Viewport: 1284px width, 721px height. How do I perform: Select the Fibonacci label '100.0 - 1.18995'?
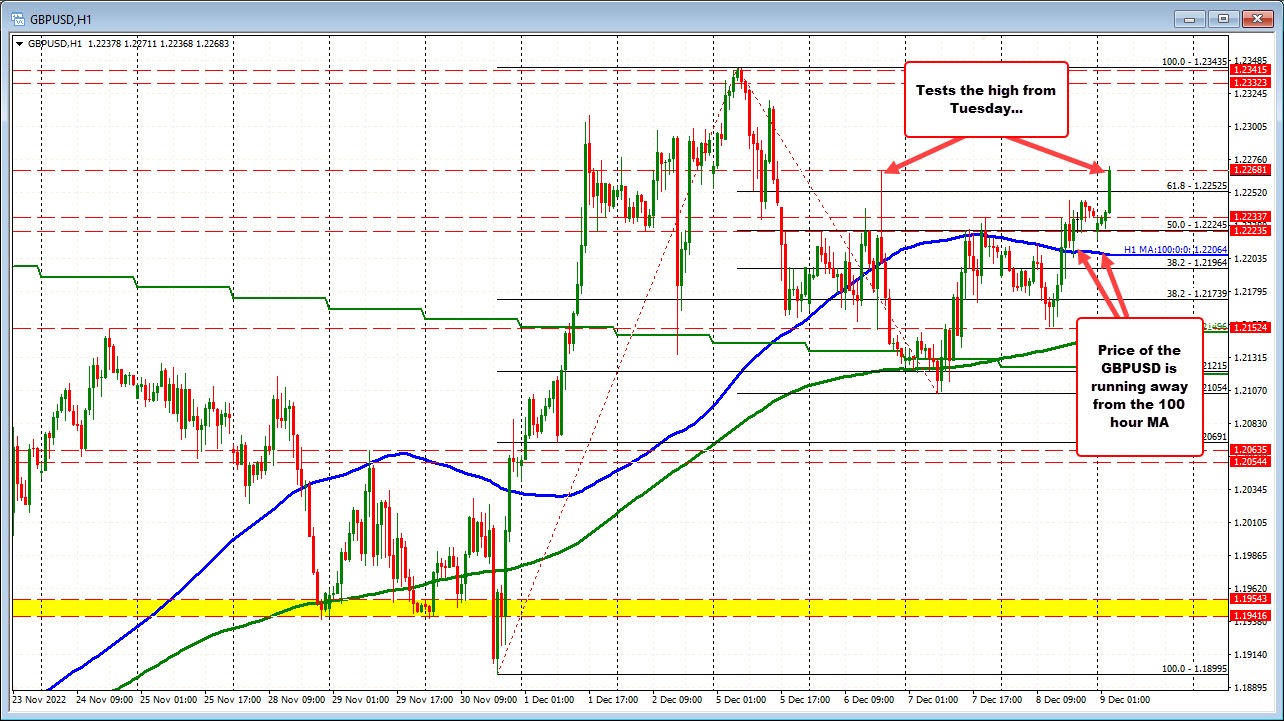click(1194, 669)
